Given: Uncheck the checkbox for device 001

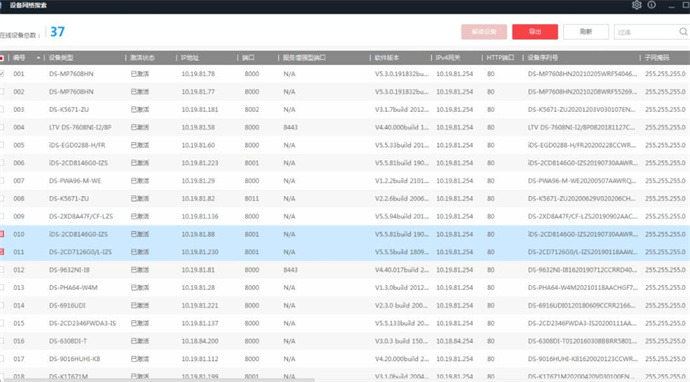Looking at the screenshot, I should pyautogui.click(x=2, y=74).
